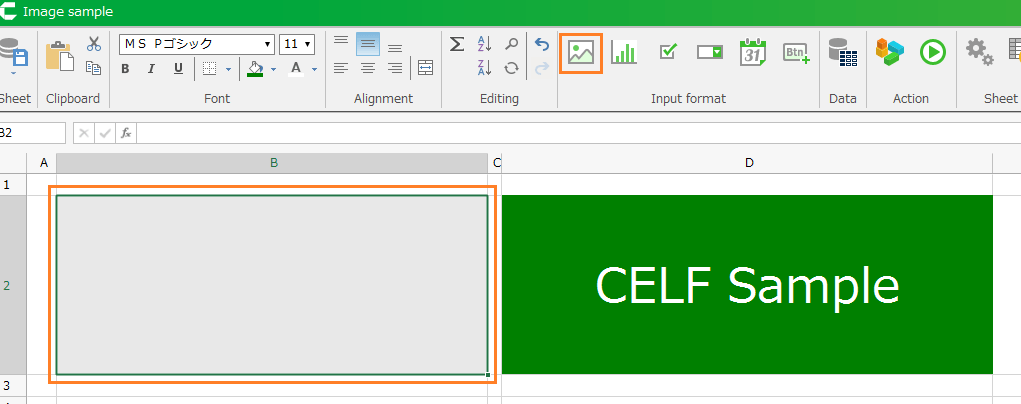Insert a checkbox input format
Image resolution: width=1021 pixels, height=404 pixels.
tap(668, 52)
